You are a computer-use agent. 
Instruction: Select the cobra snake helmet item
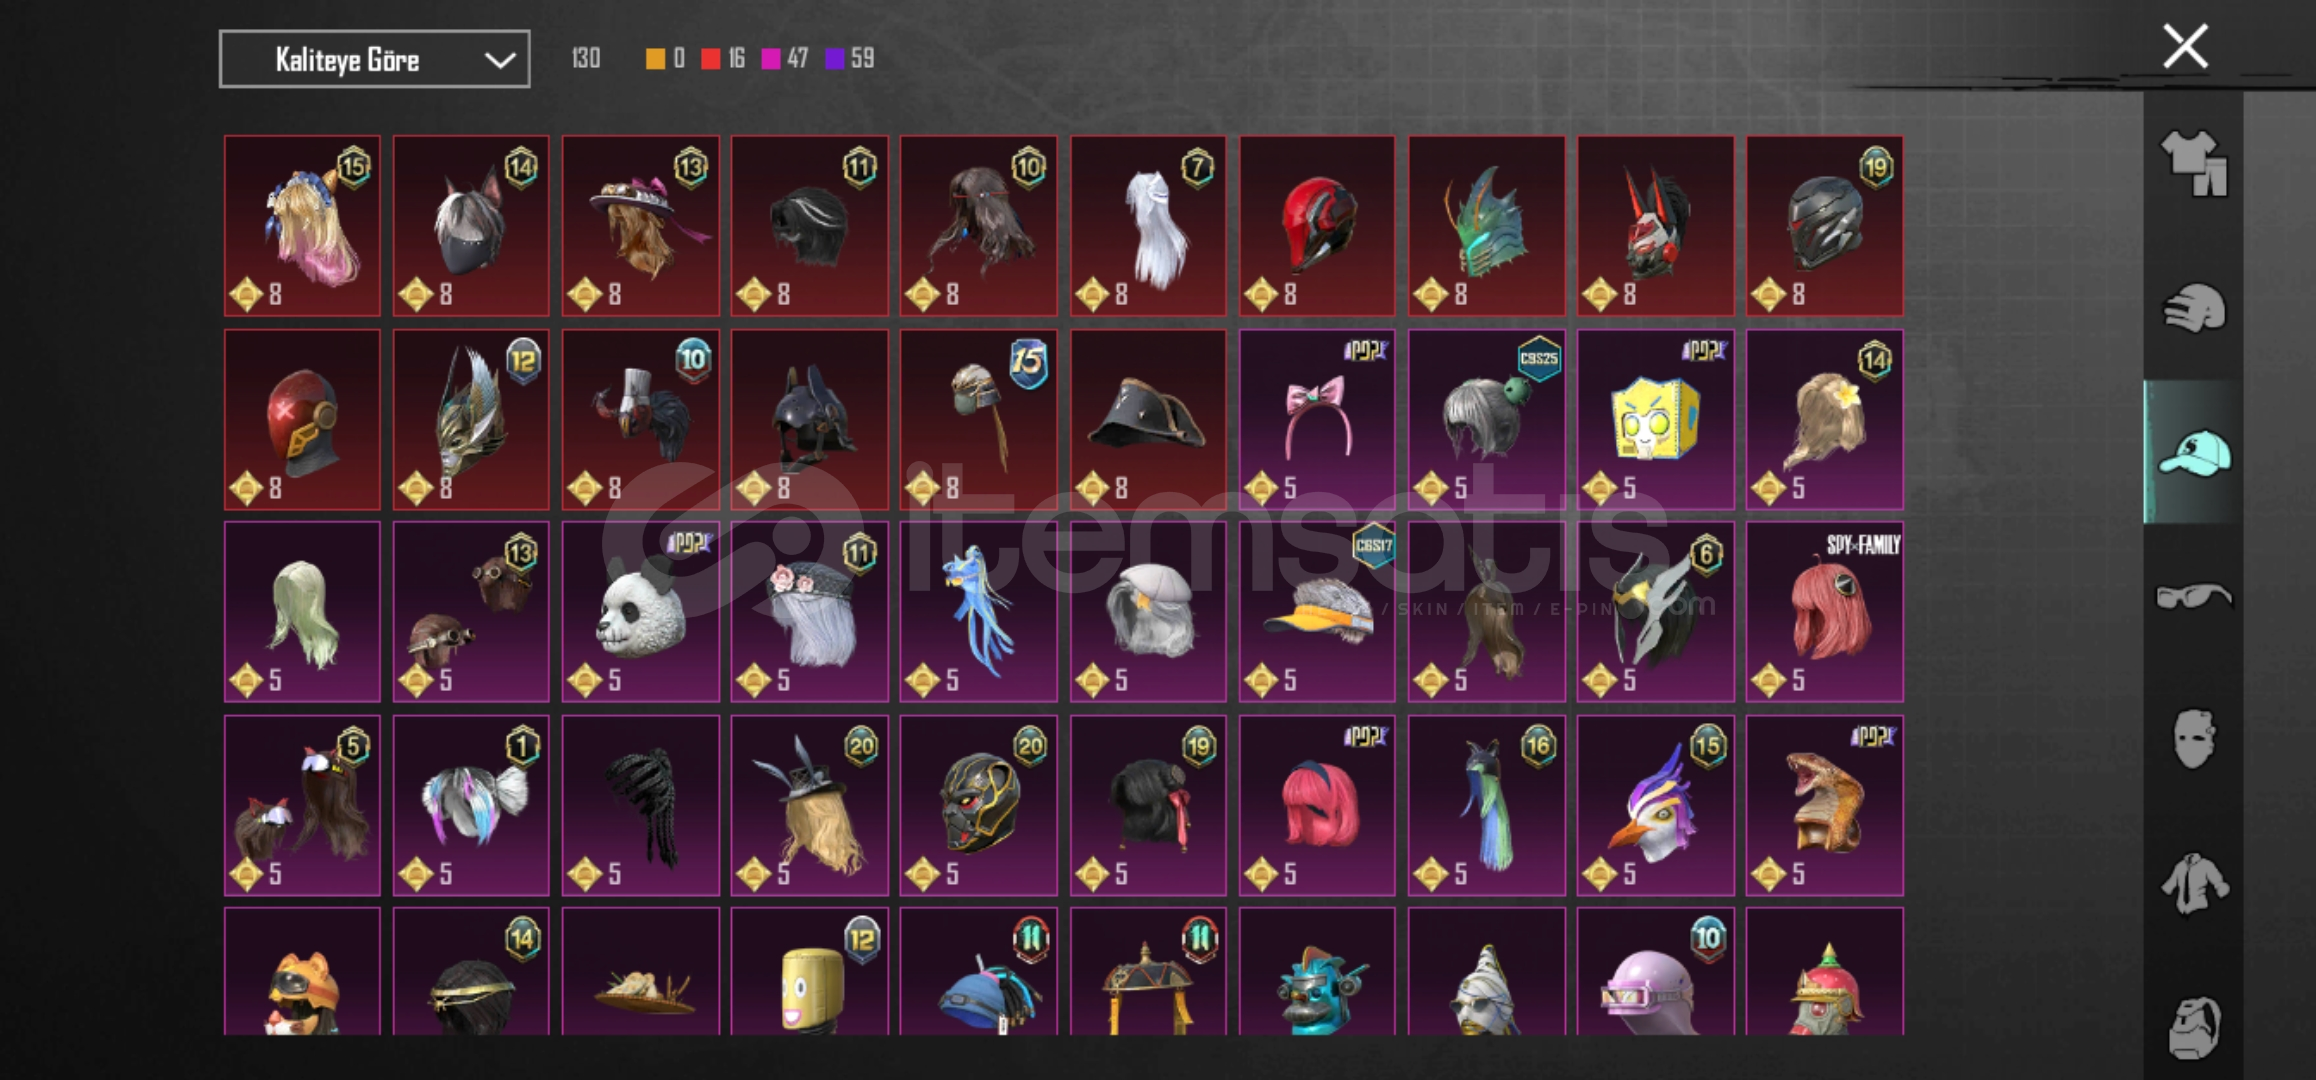1825,805
